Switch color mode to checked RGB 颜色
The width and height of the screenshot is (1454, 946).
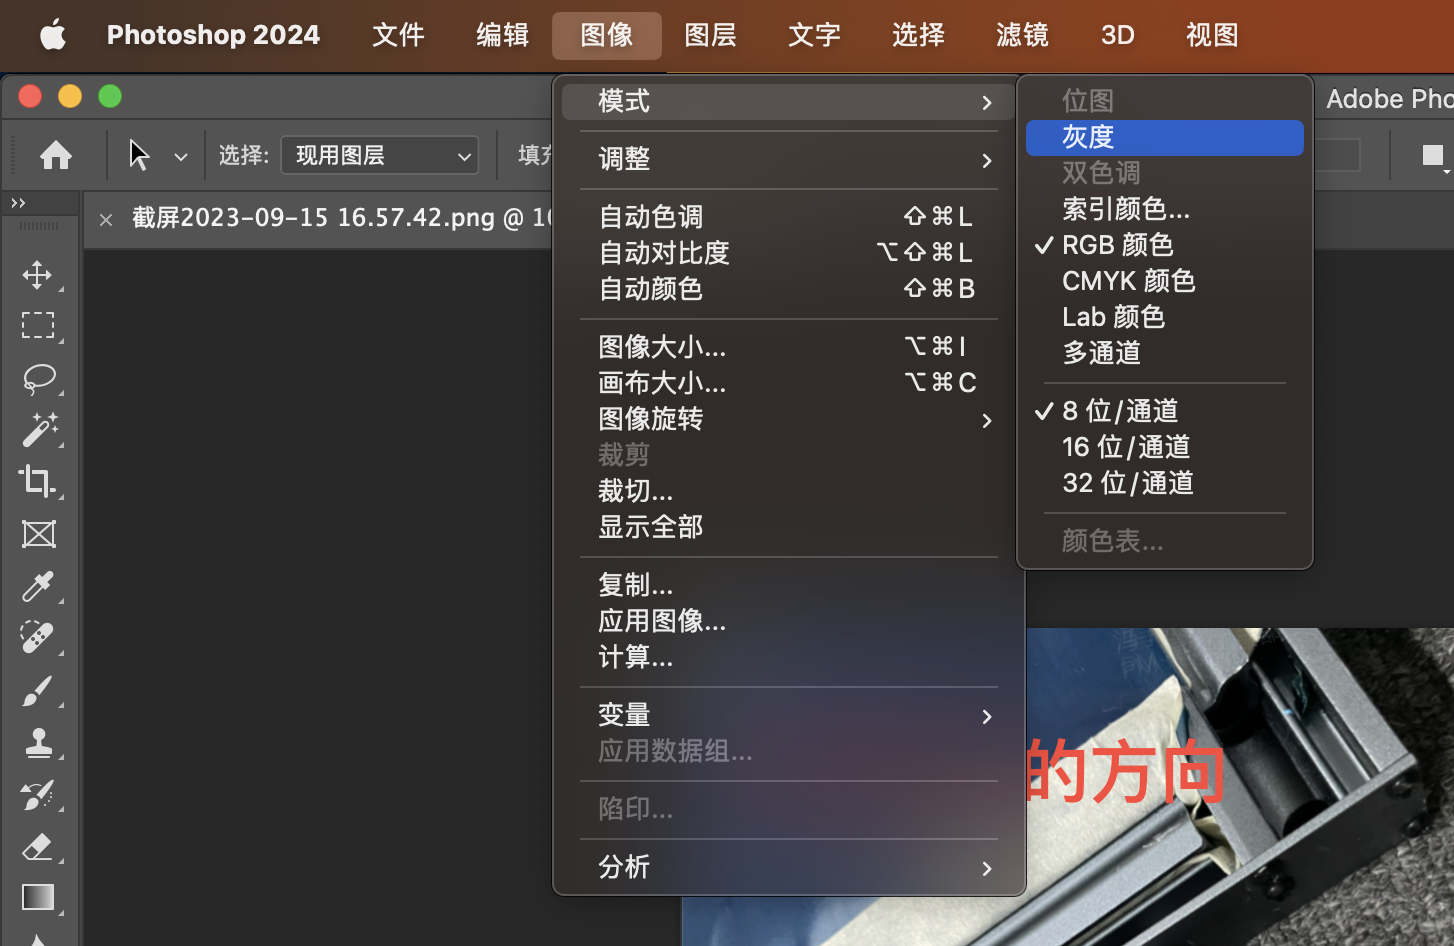pyautogui.click(x=1117, y=245)
